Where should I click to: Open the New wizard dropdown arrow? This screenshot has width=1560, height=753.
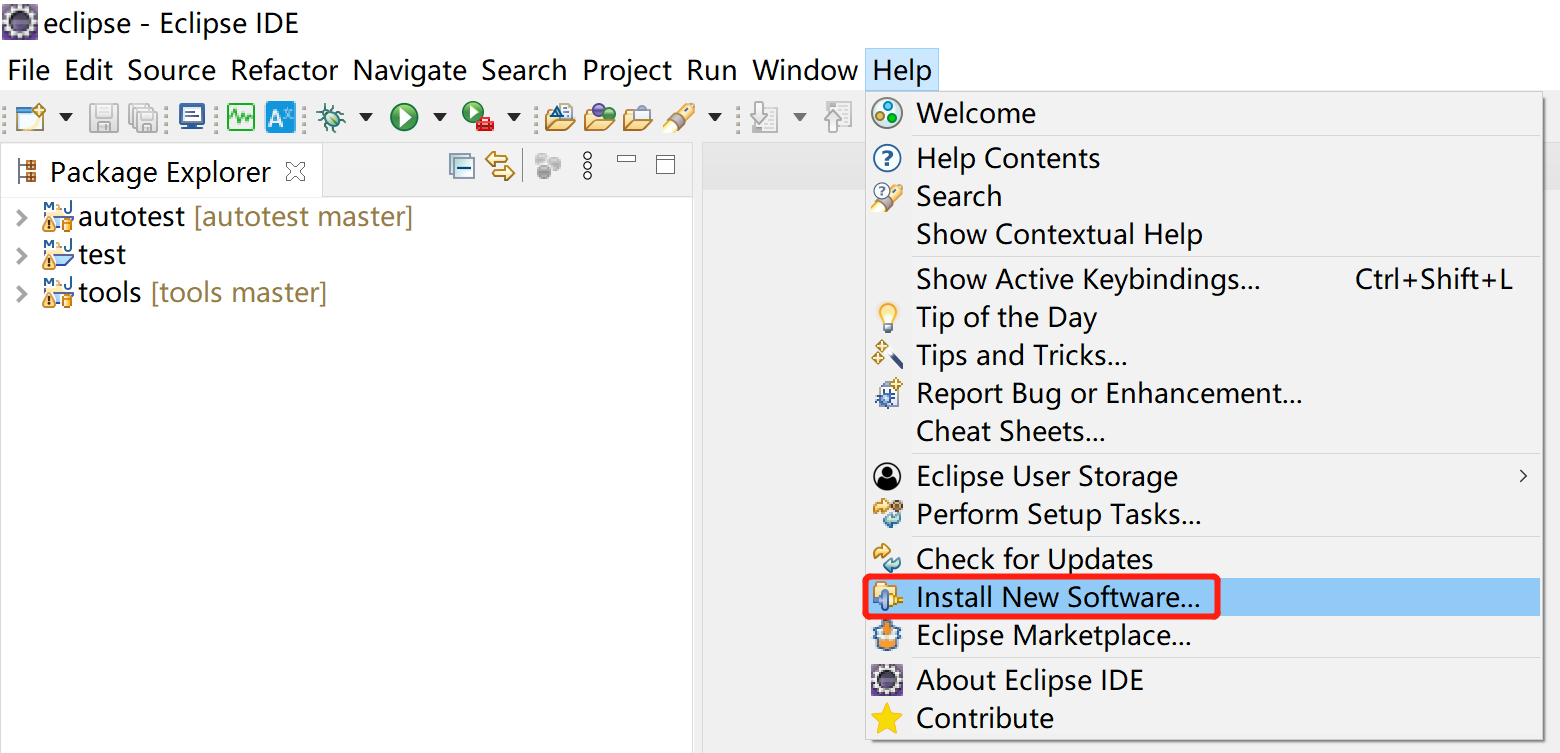click(x=66, y=117)
